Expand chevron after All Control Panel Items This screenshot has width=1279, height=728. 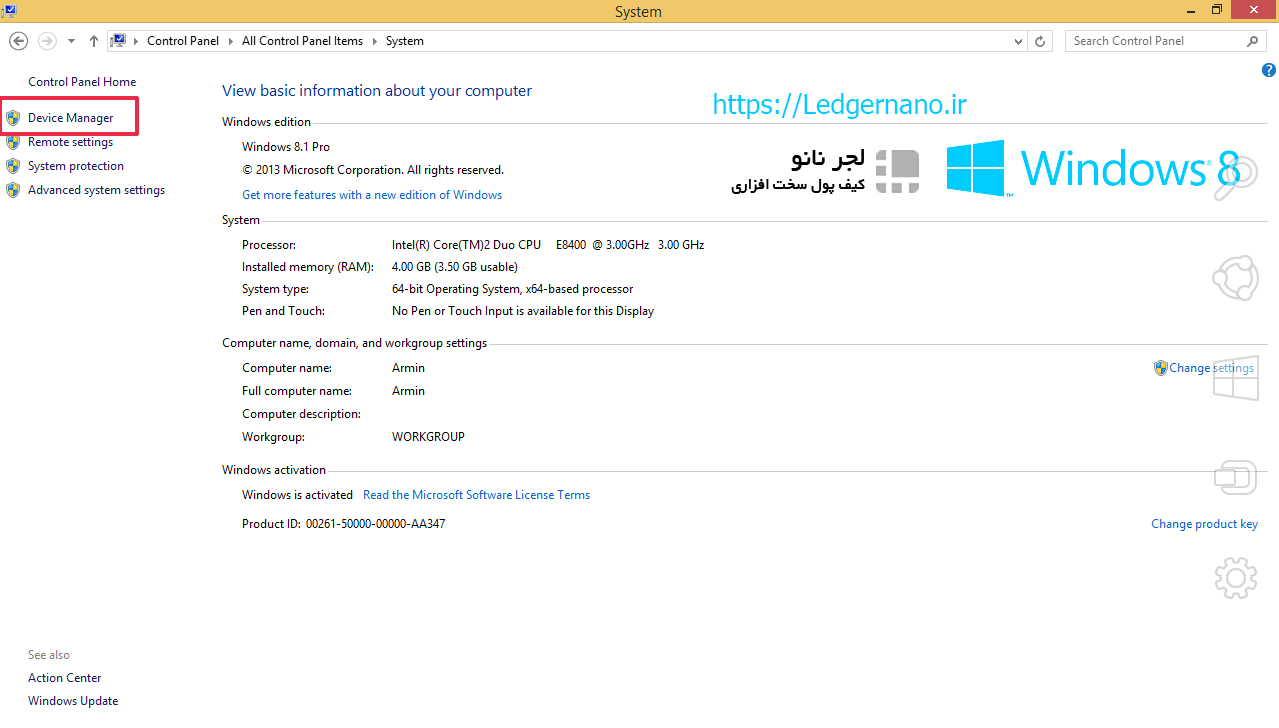(375, 41)
